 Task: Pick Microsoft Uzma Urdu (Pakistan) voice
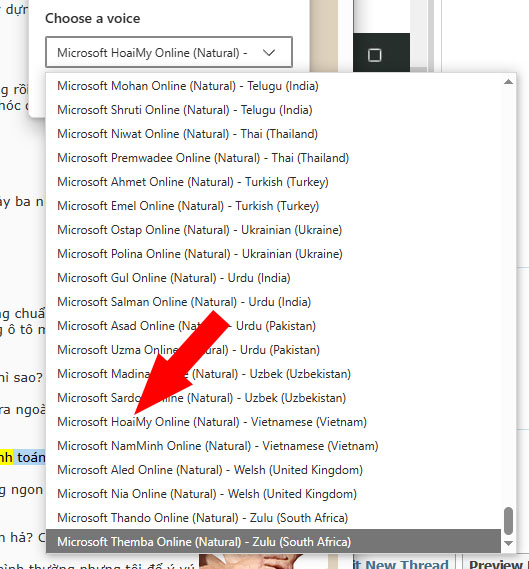tap(274, 350)
